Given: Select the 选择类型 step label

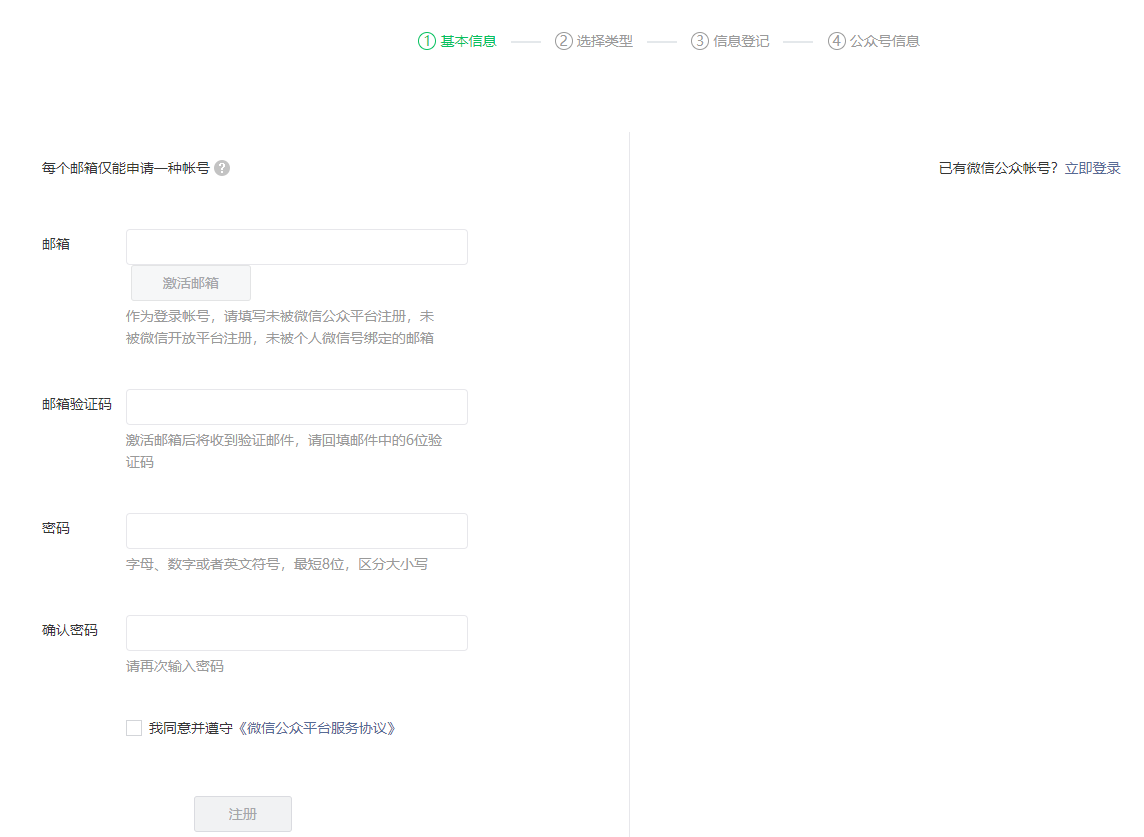Looking at the screenshot, I should coord(605,41).
